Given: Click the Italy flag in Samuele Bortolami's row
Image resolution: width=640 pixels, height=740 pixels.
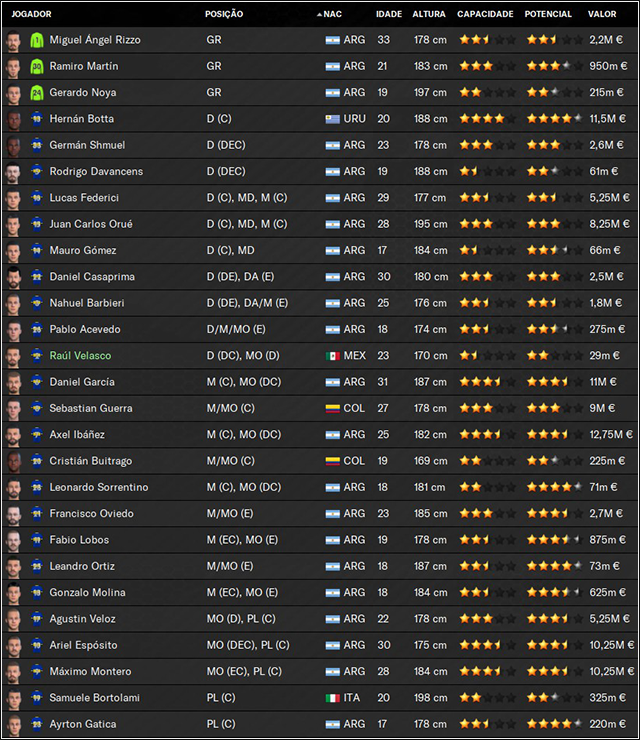Looking at the screenshot, I should [332, 698].
